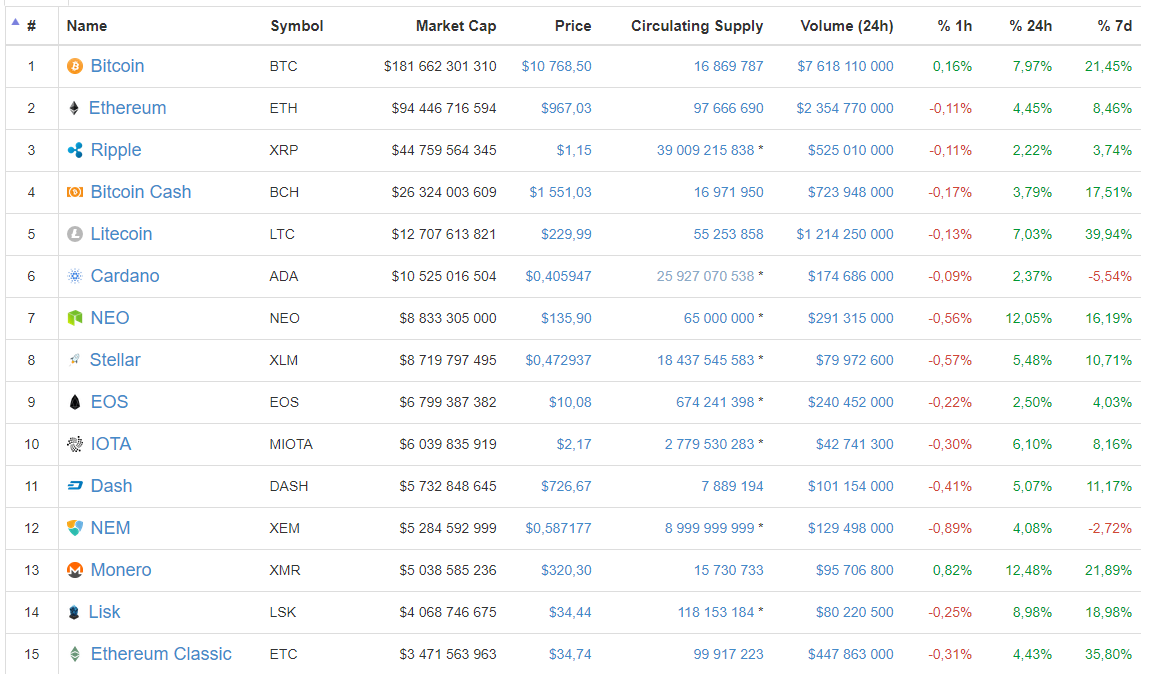Click the IOTA logo icon
The width and height of the screenshot is (1158, 674).
point(75,444)
